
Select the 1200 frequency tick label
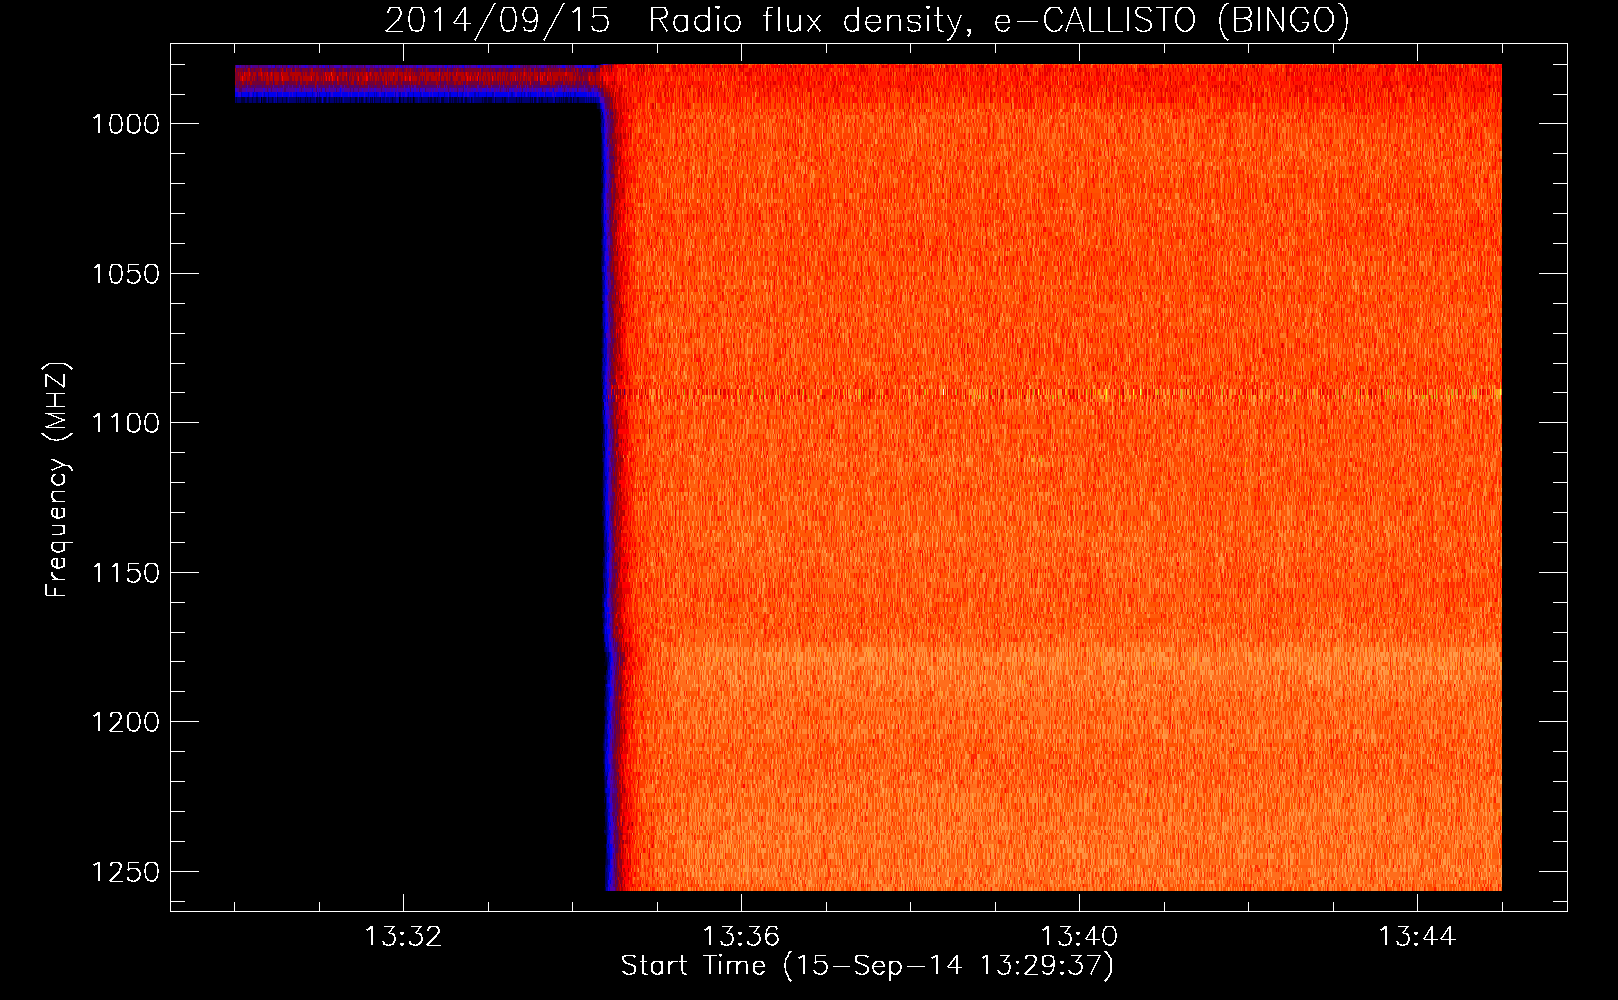(125, 722)
